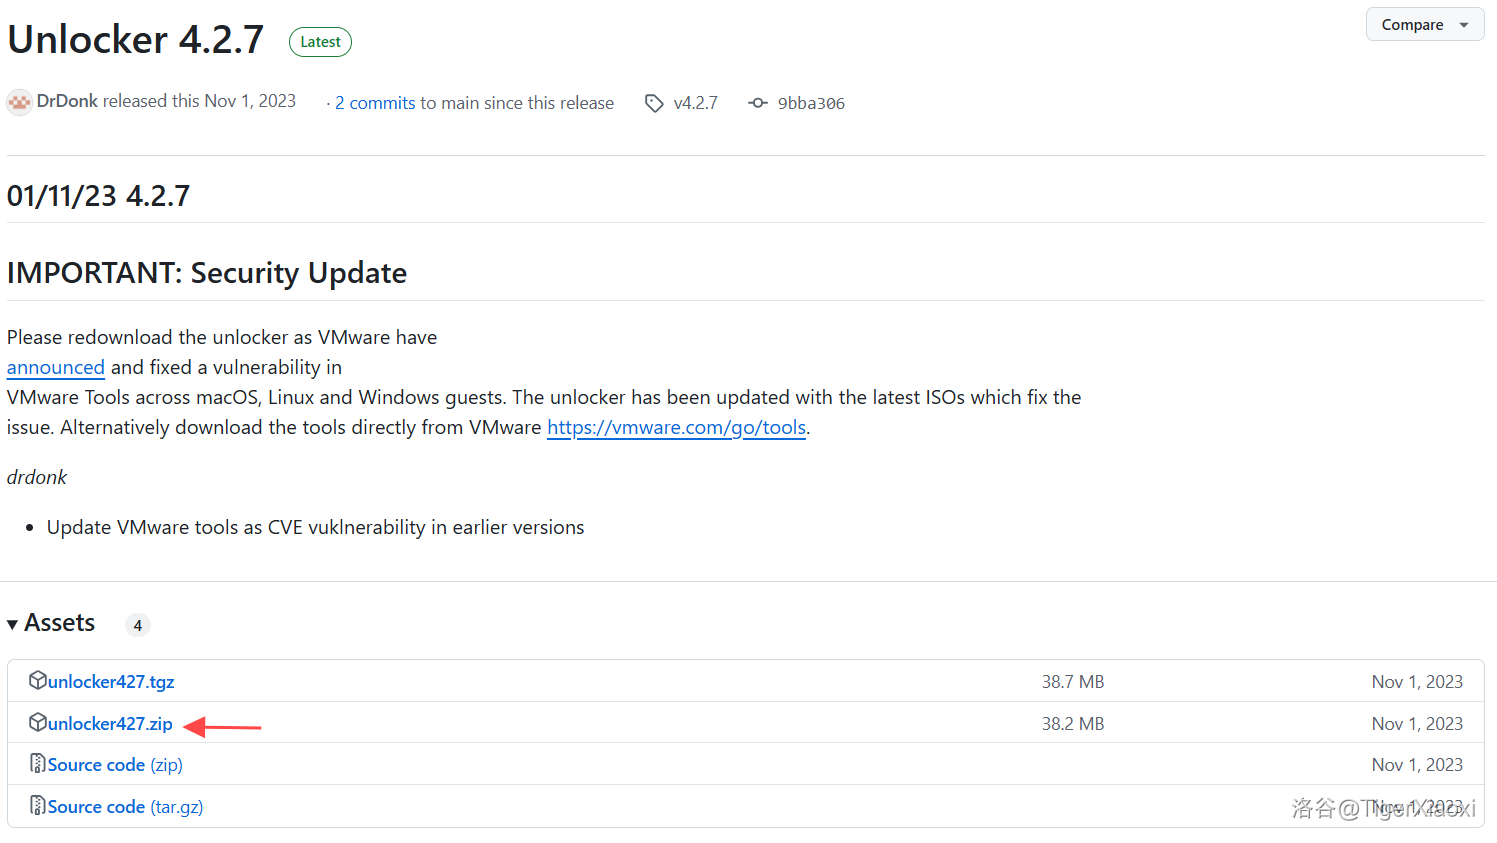Screen dimensions: 1497x843
Task: Click the tag icon beside v4.2.7
Action: (x=654, y=103)
